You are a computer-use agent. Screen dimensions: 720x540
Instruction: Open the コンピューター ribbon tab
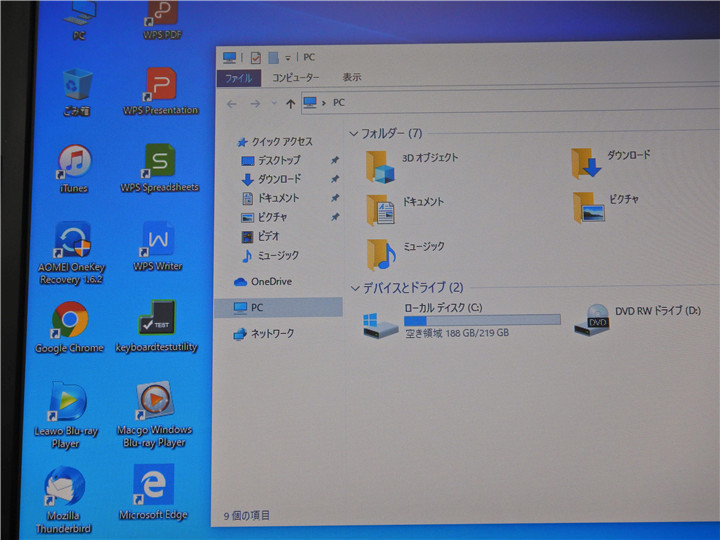pyautogui.click(x=295, y=78)
